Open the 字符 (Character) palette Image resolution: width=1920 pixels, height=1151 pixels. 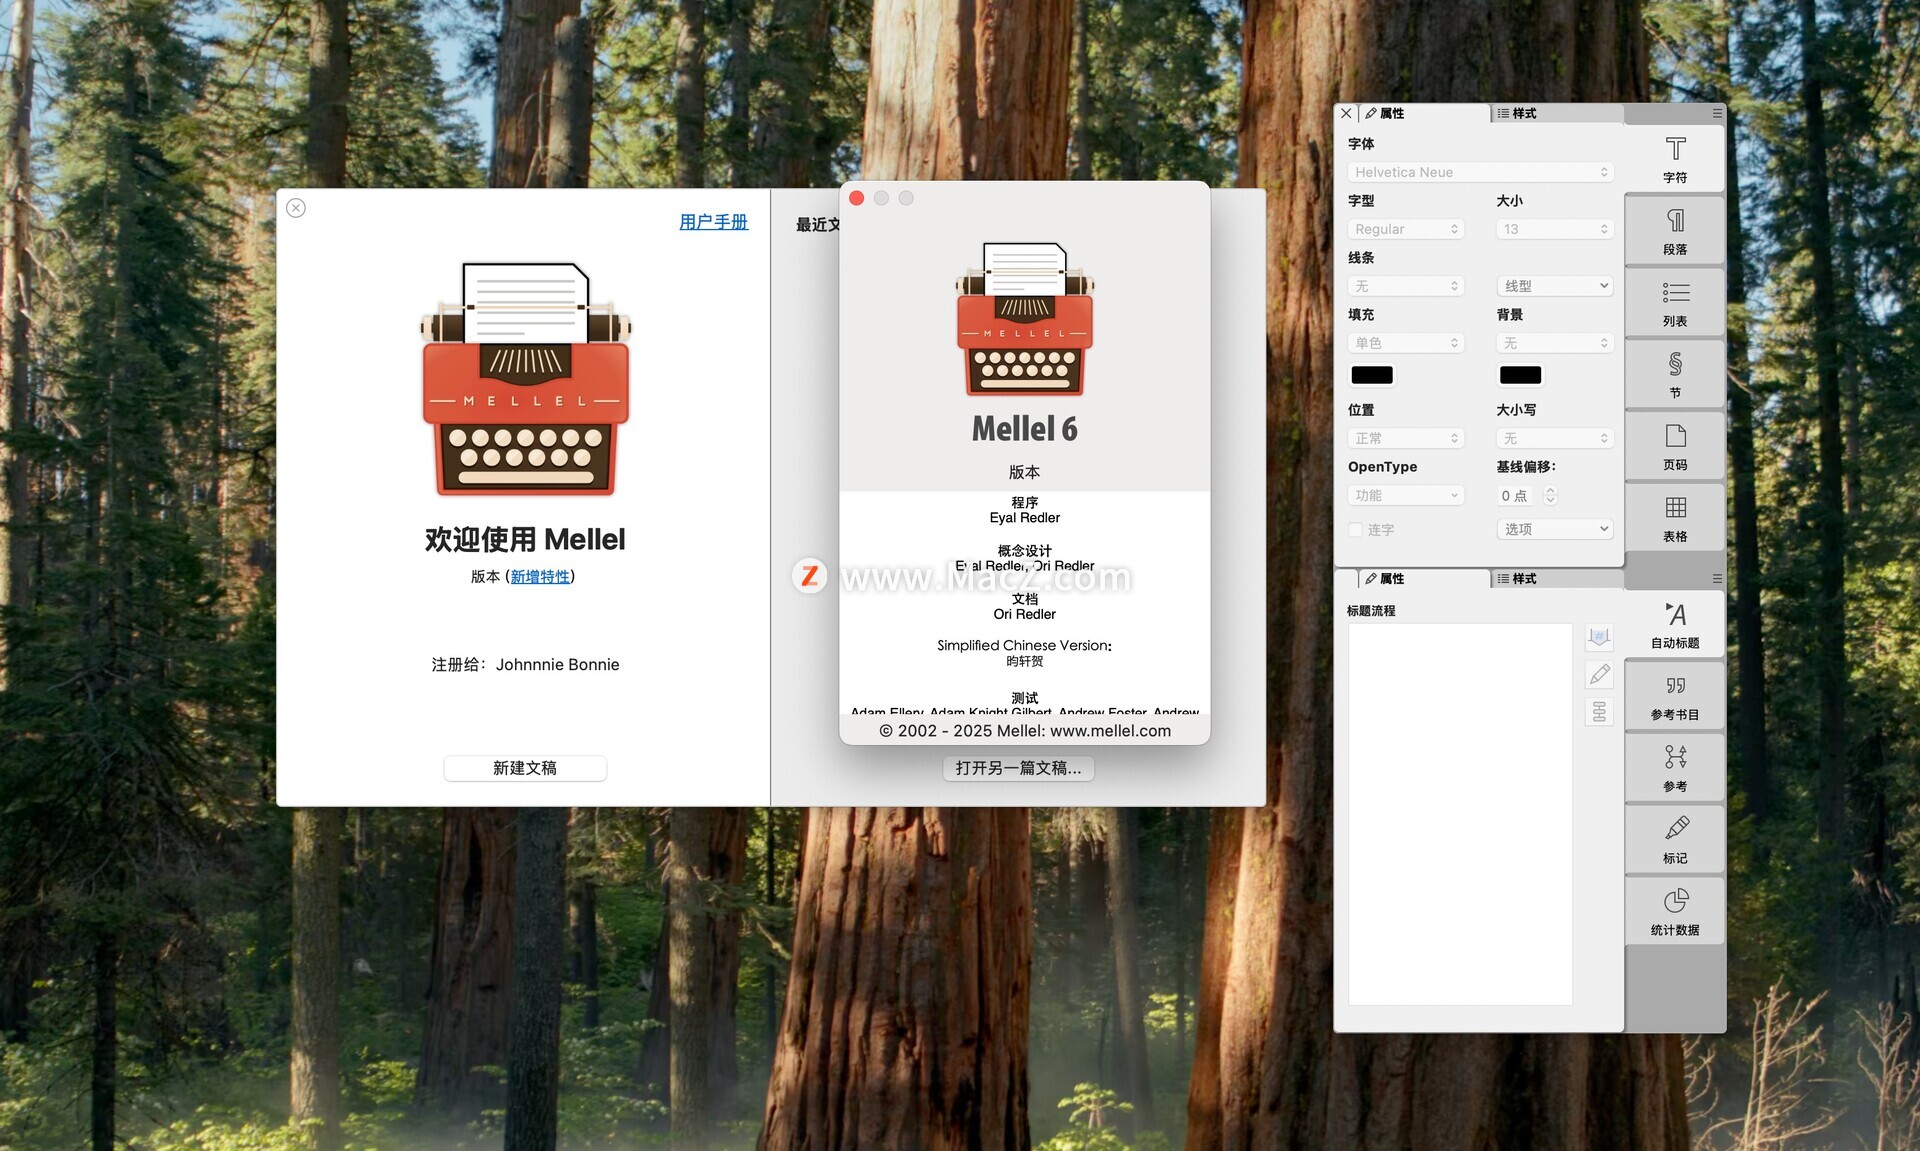point(1675,159)
